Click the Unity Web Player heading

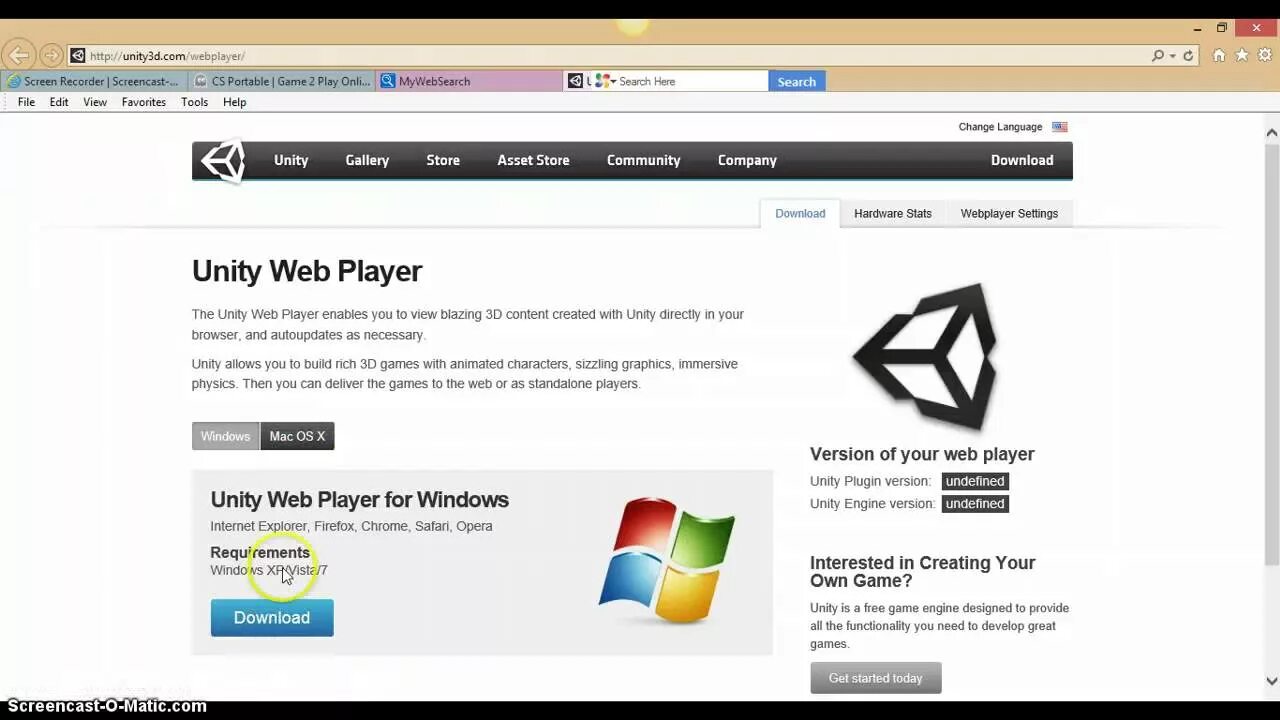(307, 271)
